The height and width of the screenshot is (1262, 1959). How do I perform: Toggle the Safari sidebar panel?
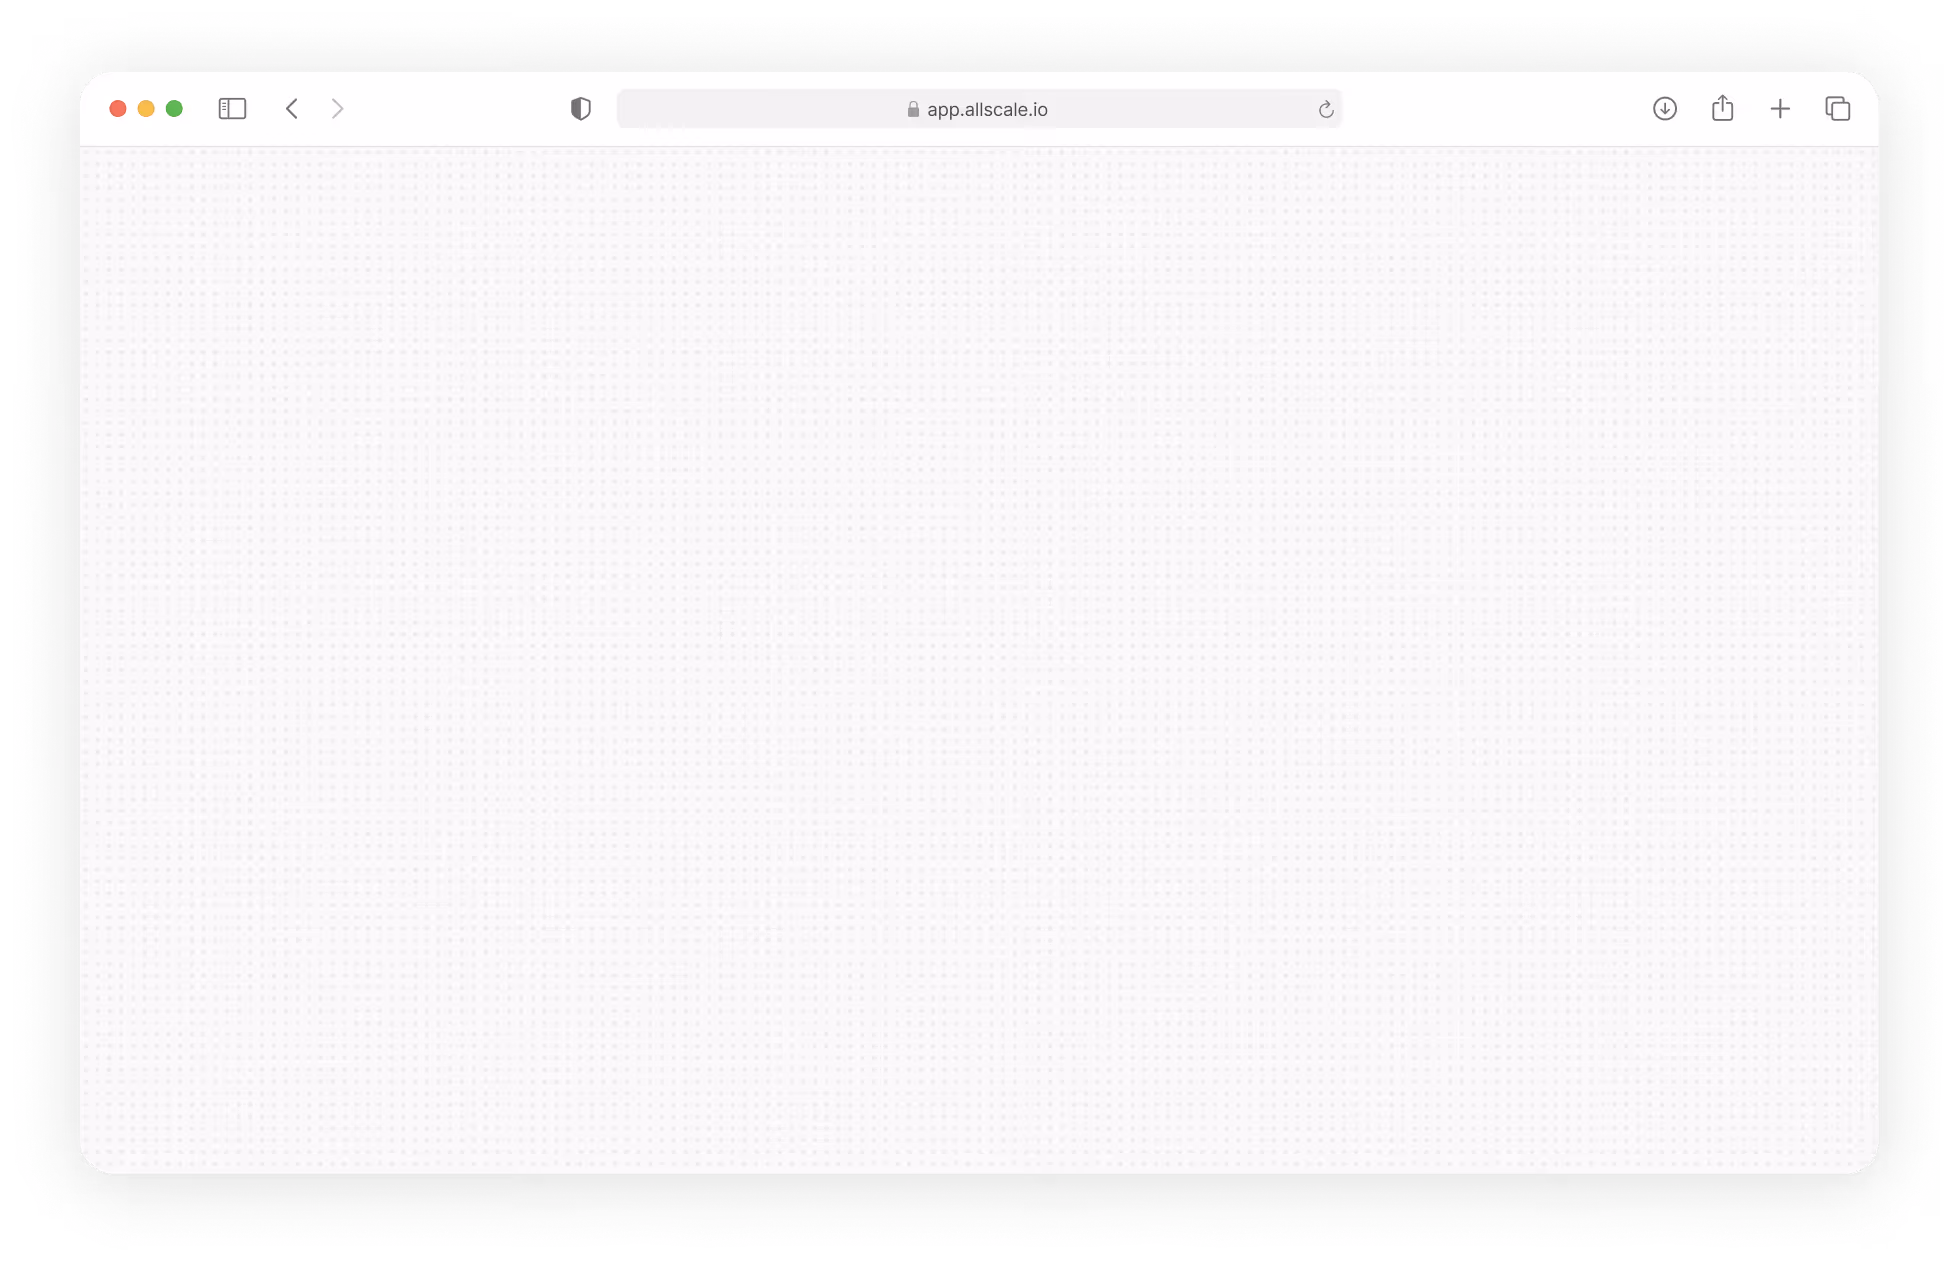[x=232, y=108]
